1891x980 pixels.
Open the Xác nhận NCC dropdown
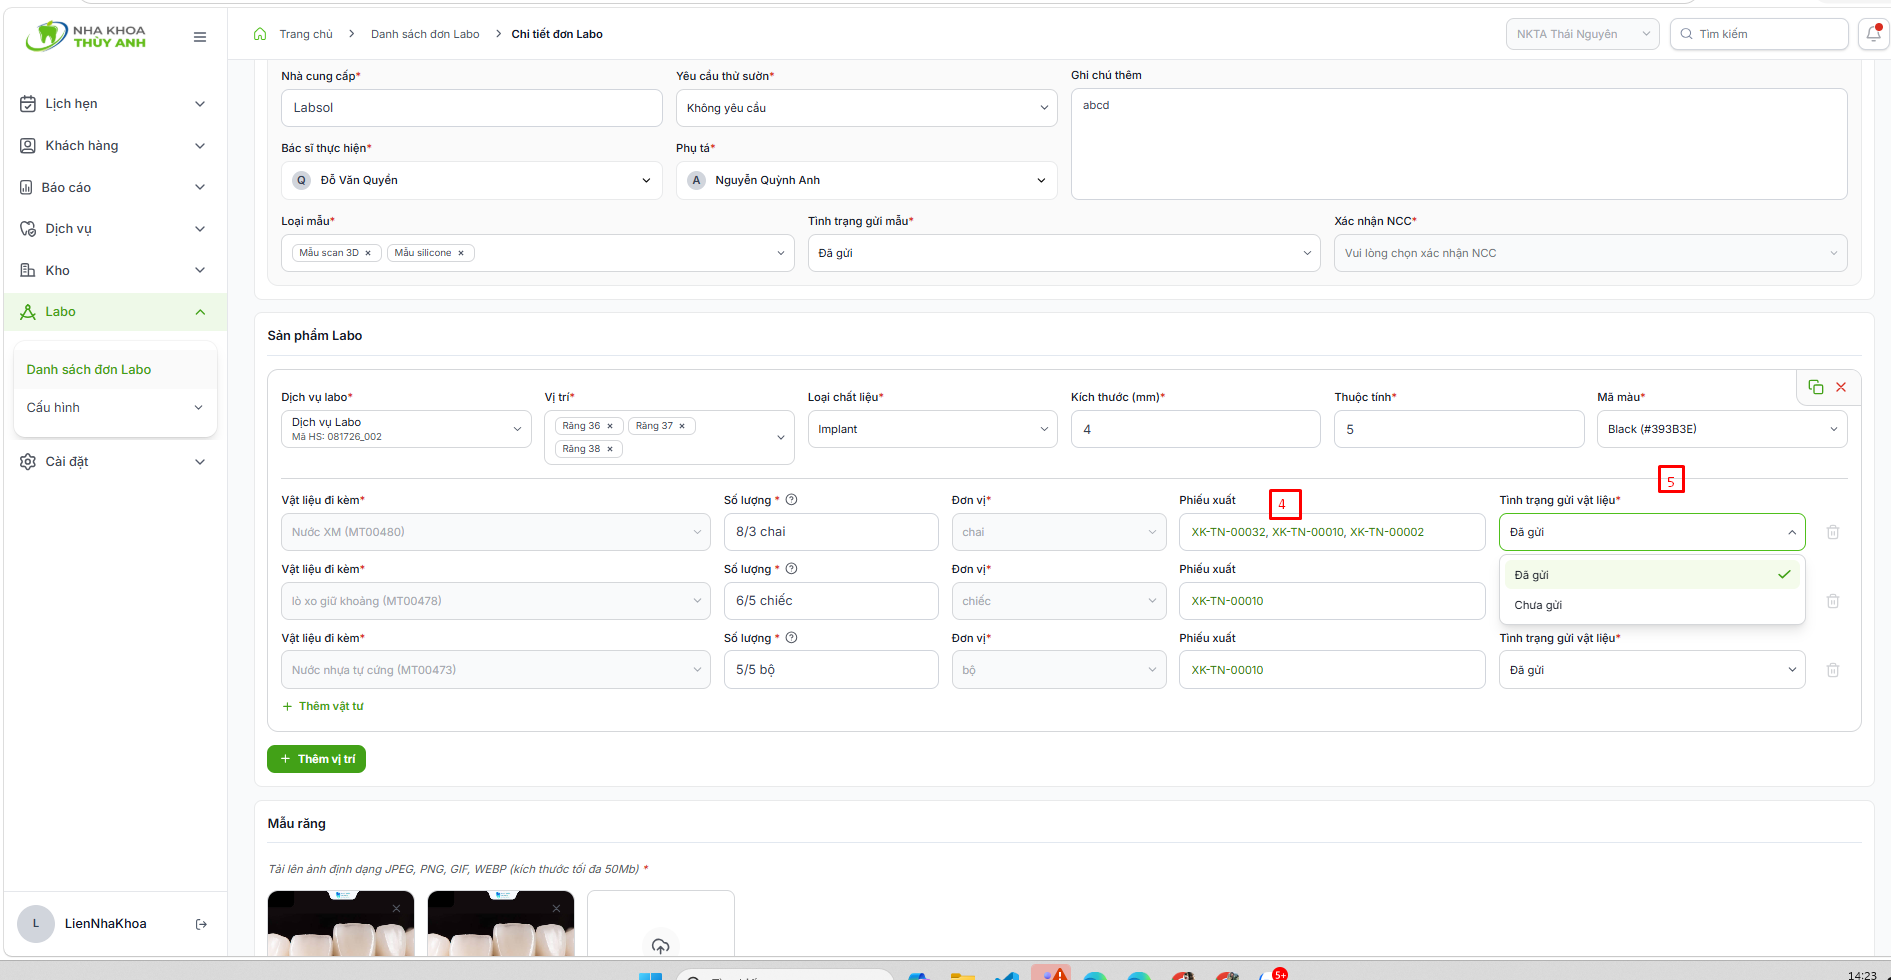(1590, 253)
